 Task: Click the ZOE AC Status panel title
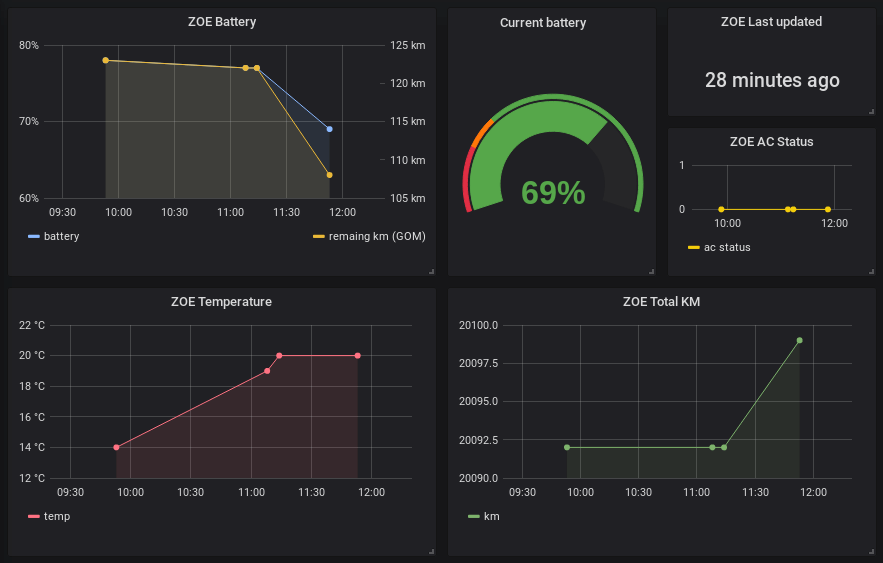point(771,142)
